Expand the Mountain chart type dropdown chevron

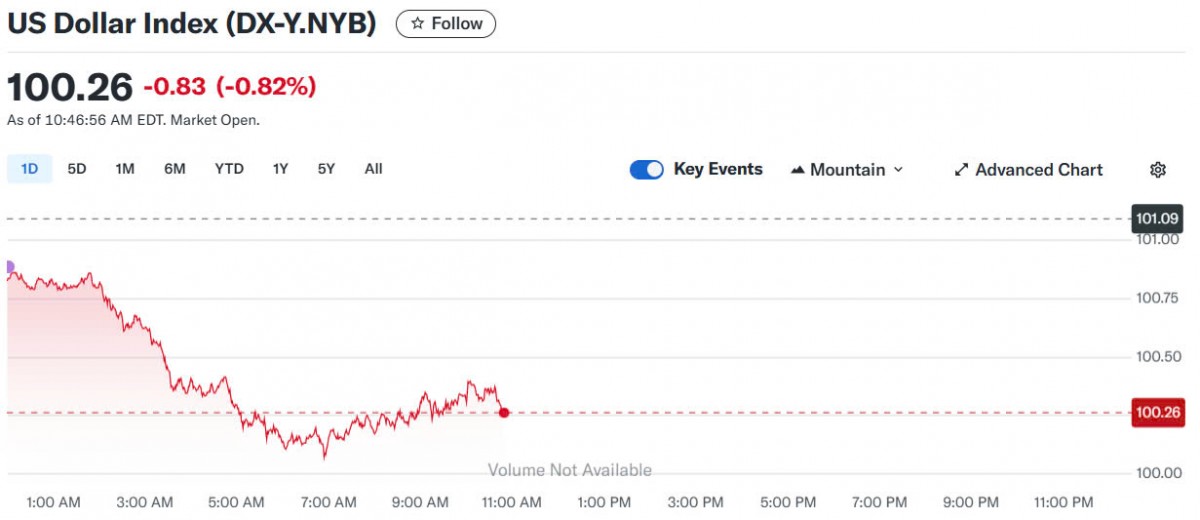(x=898, y=170)
